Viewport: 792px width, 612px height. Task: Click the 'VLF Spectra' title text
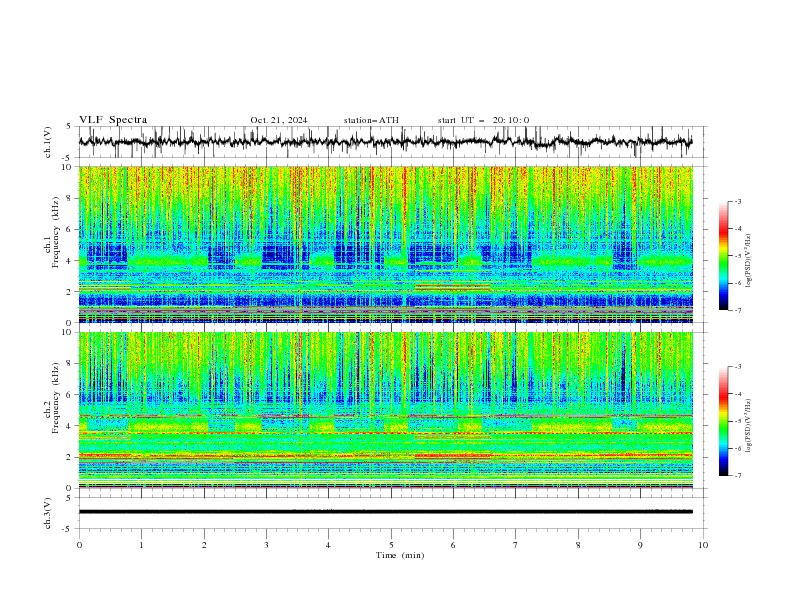pos(113,120)
